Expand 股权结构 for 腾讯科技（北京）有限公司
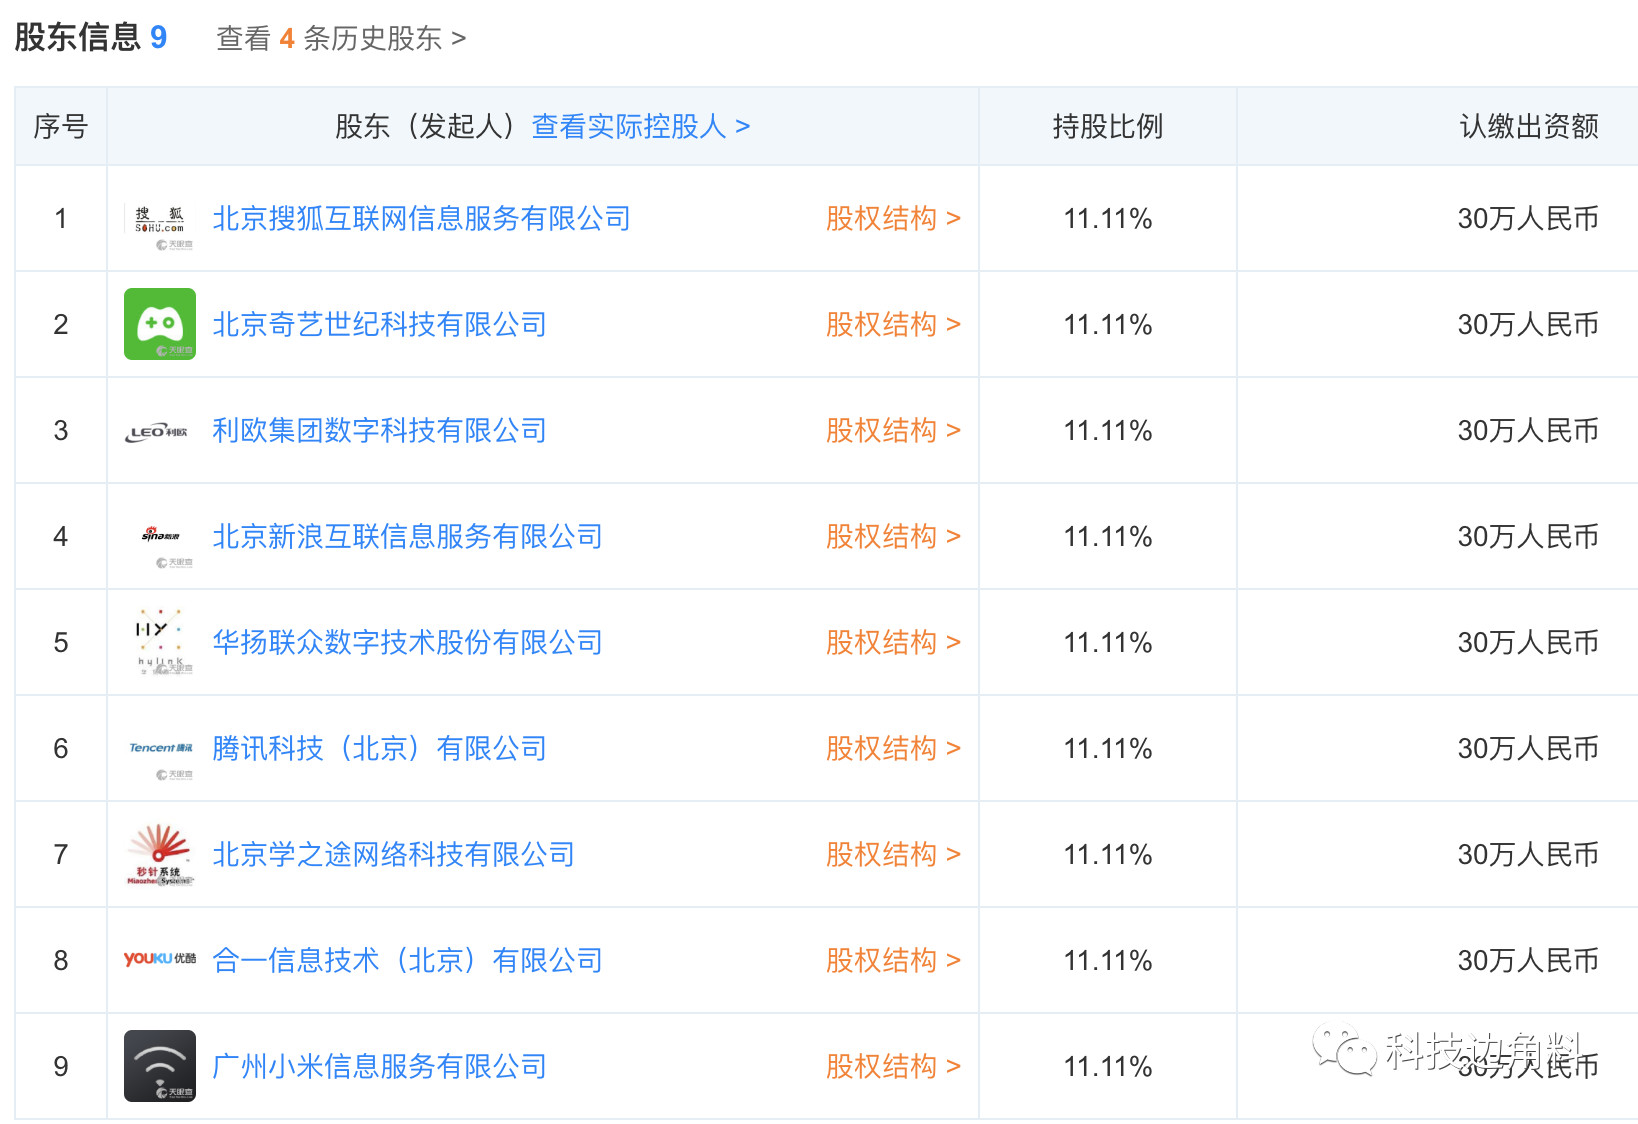This screenshot has width=1638, height=1124. (892, 748)
